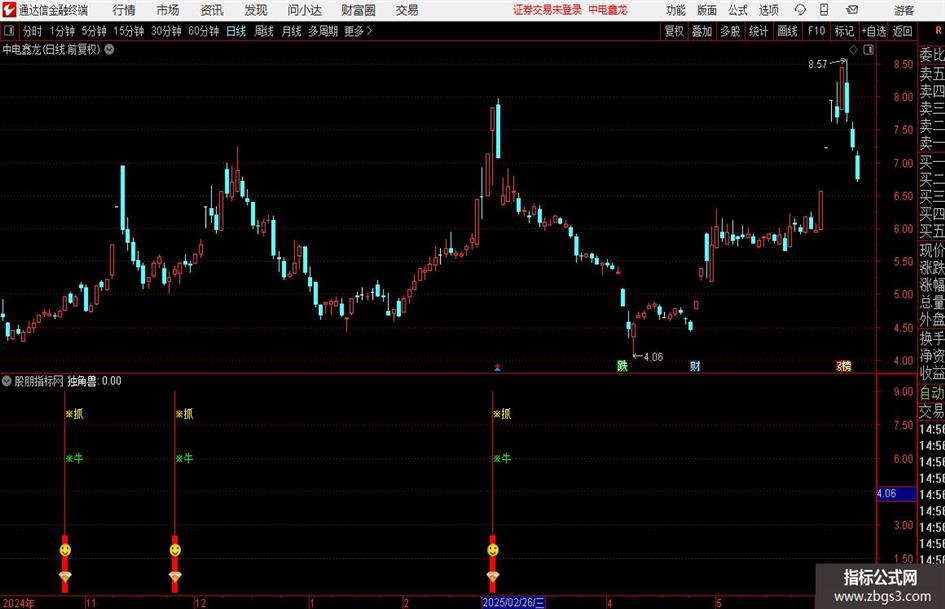Open the 版面 menu
This screenshot has width=945, height=609.
click(706, 10)
